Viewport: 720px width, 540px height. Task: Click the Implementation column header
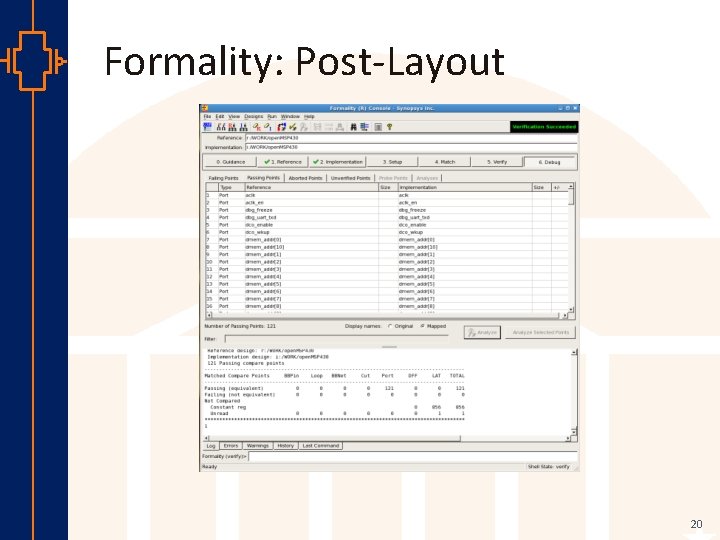(x=465, y=187)
